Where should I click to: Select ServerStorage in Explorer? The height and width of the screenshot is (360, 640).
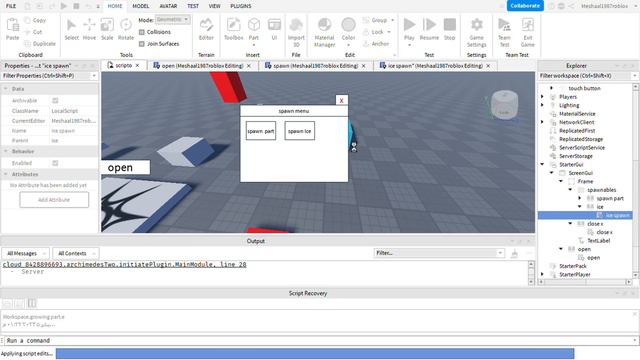pyautogui.click(x=576, y=156)
